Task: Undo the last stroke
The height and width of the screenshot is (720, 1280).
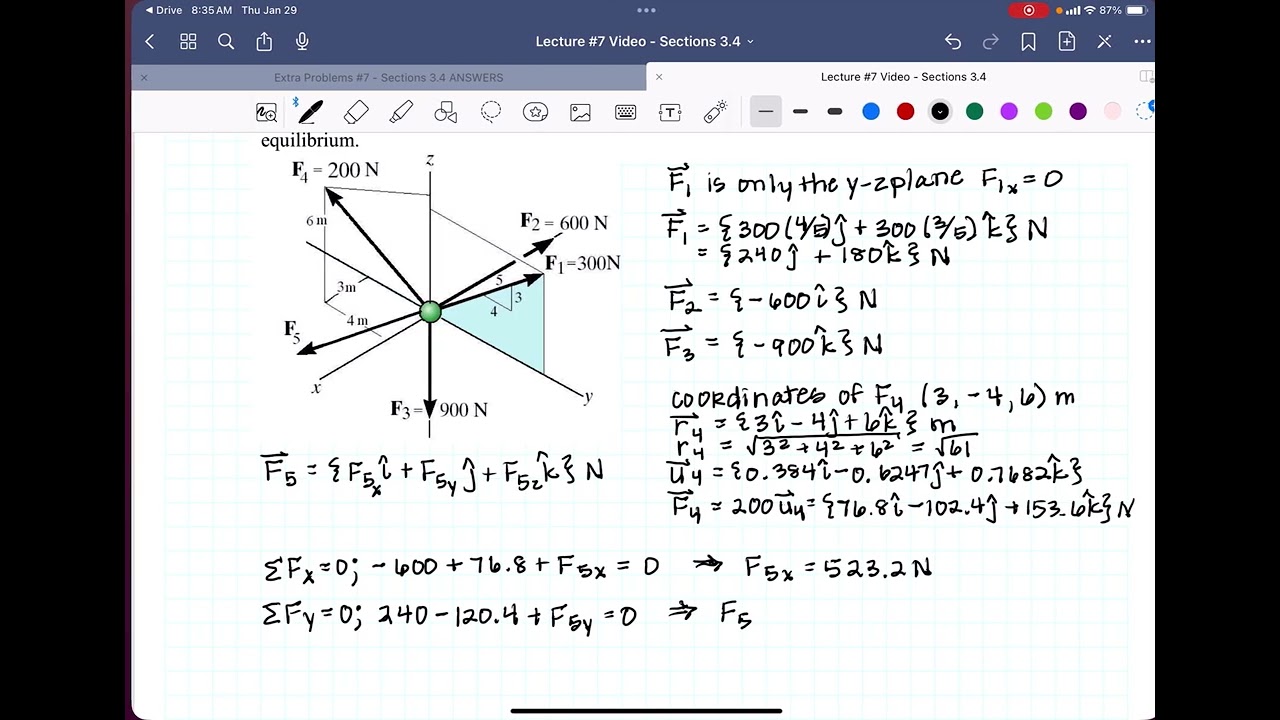Action: coord(953,42)
